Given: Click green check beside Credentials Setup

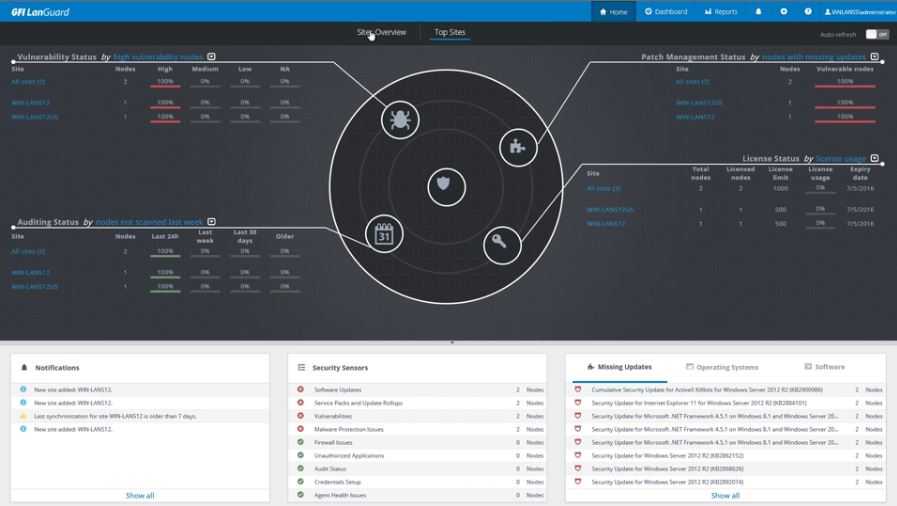Looking at the screenshot, I should tap(300, 481).
